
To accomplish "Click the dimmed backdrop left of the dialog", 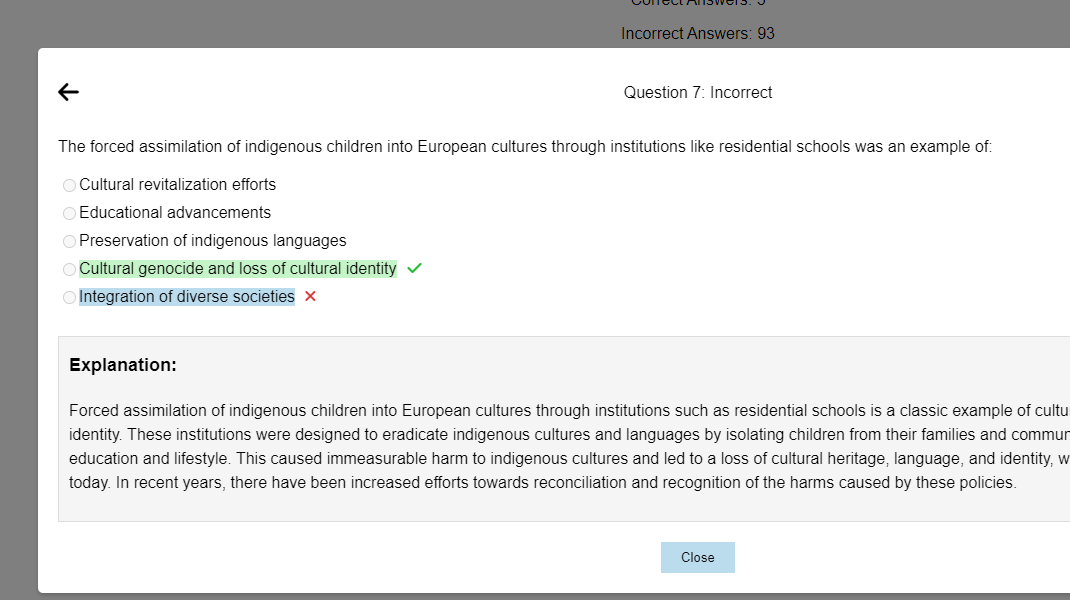I will coord(18,300).
